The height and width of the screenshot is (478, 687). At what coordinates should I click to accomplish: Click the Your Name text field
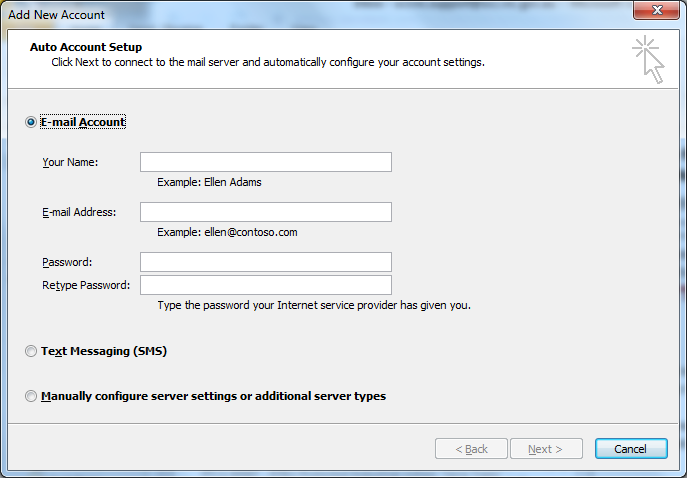coord(265,162)
